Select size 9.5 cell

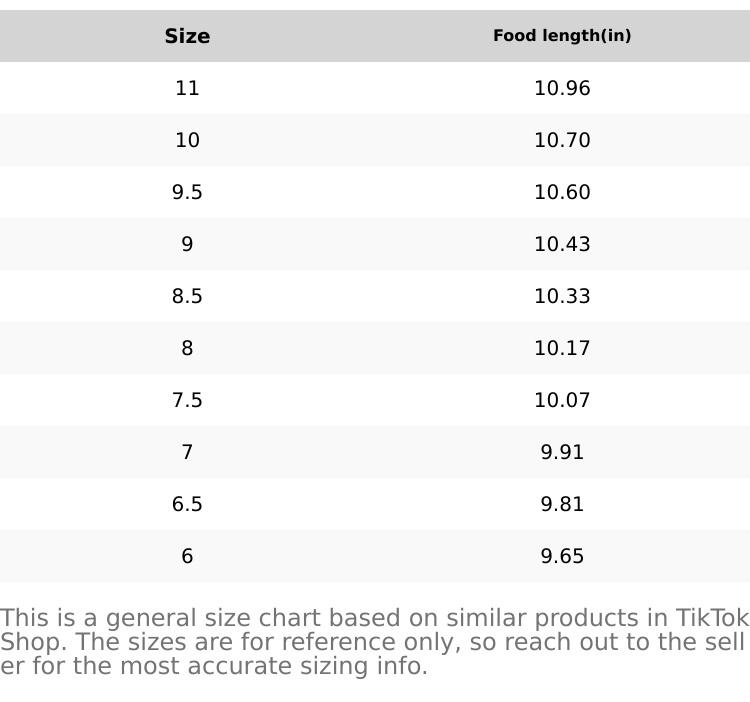187,192
